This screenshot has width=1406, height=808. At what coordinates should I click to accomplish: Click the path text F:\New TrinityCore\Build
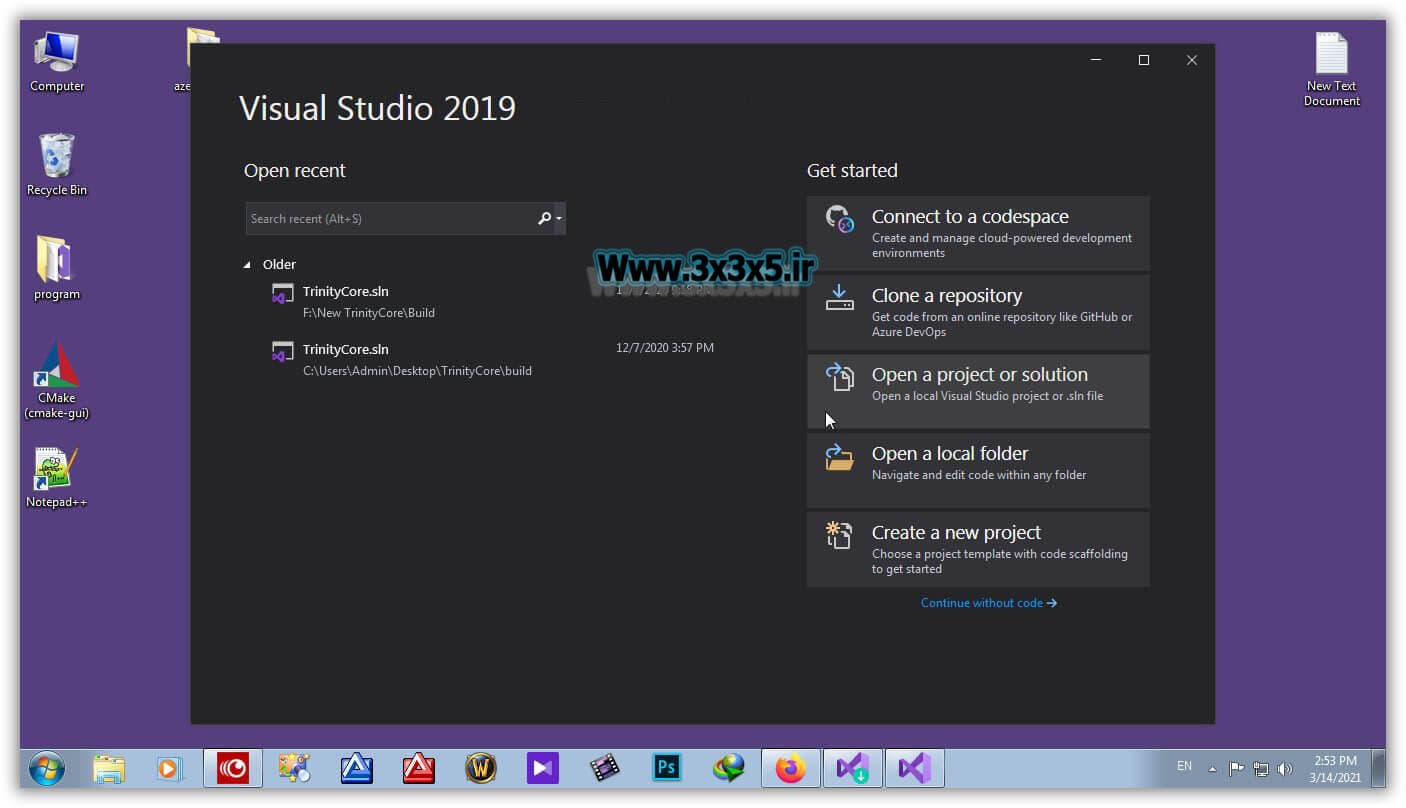pos(369,313)
